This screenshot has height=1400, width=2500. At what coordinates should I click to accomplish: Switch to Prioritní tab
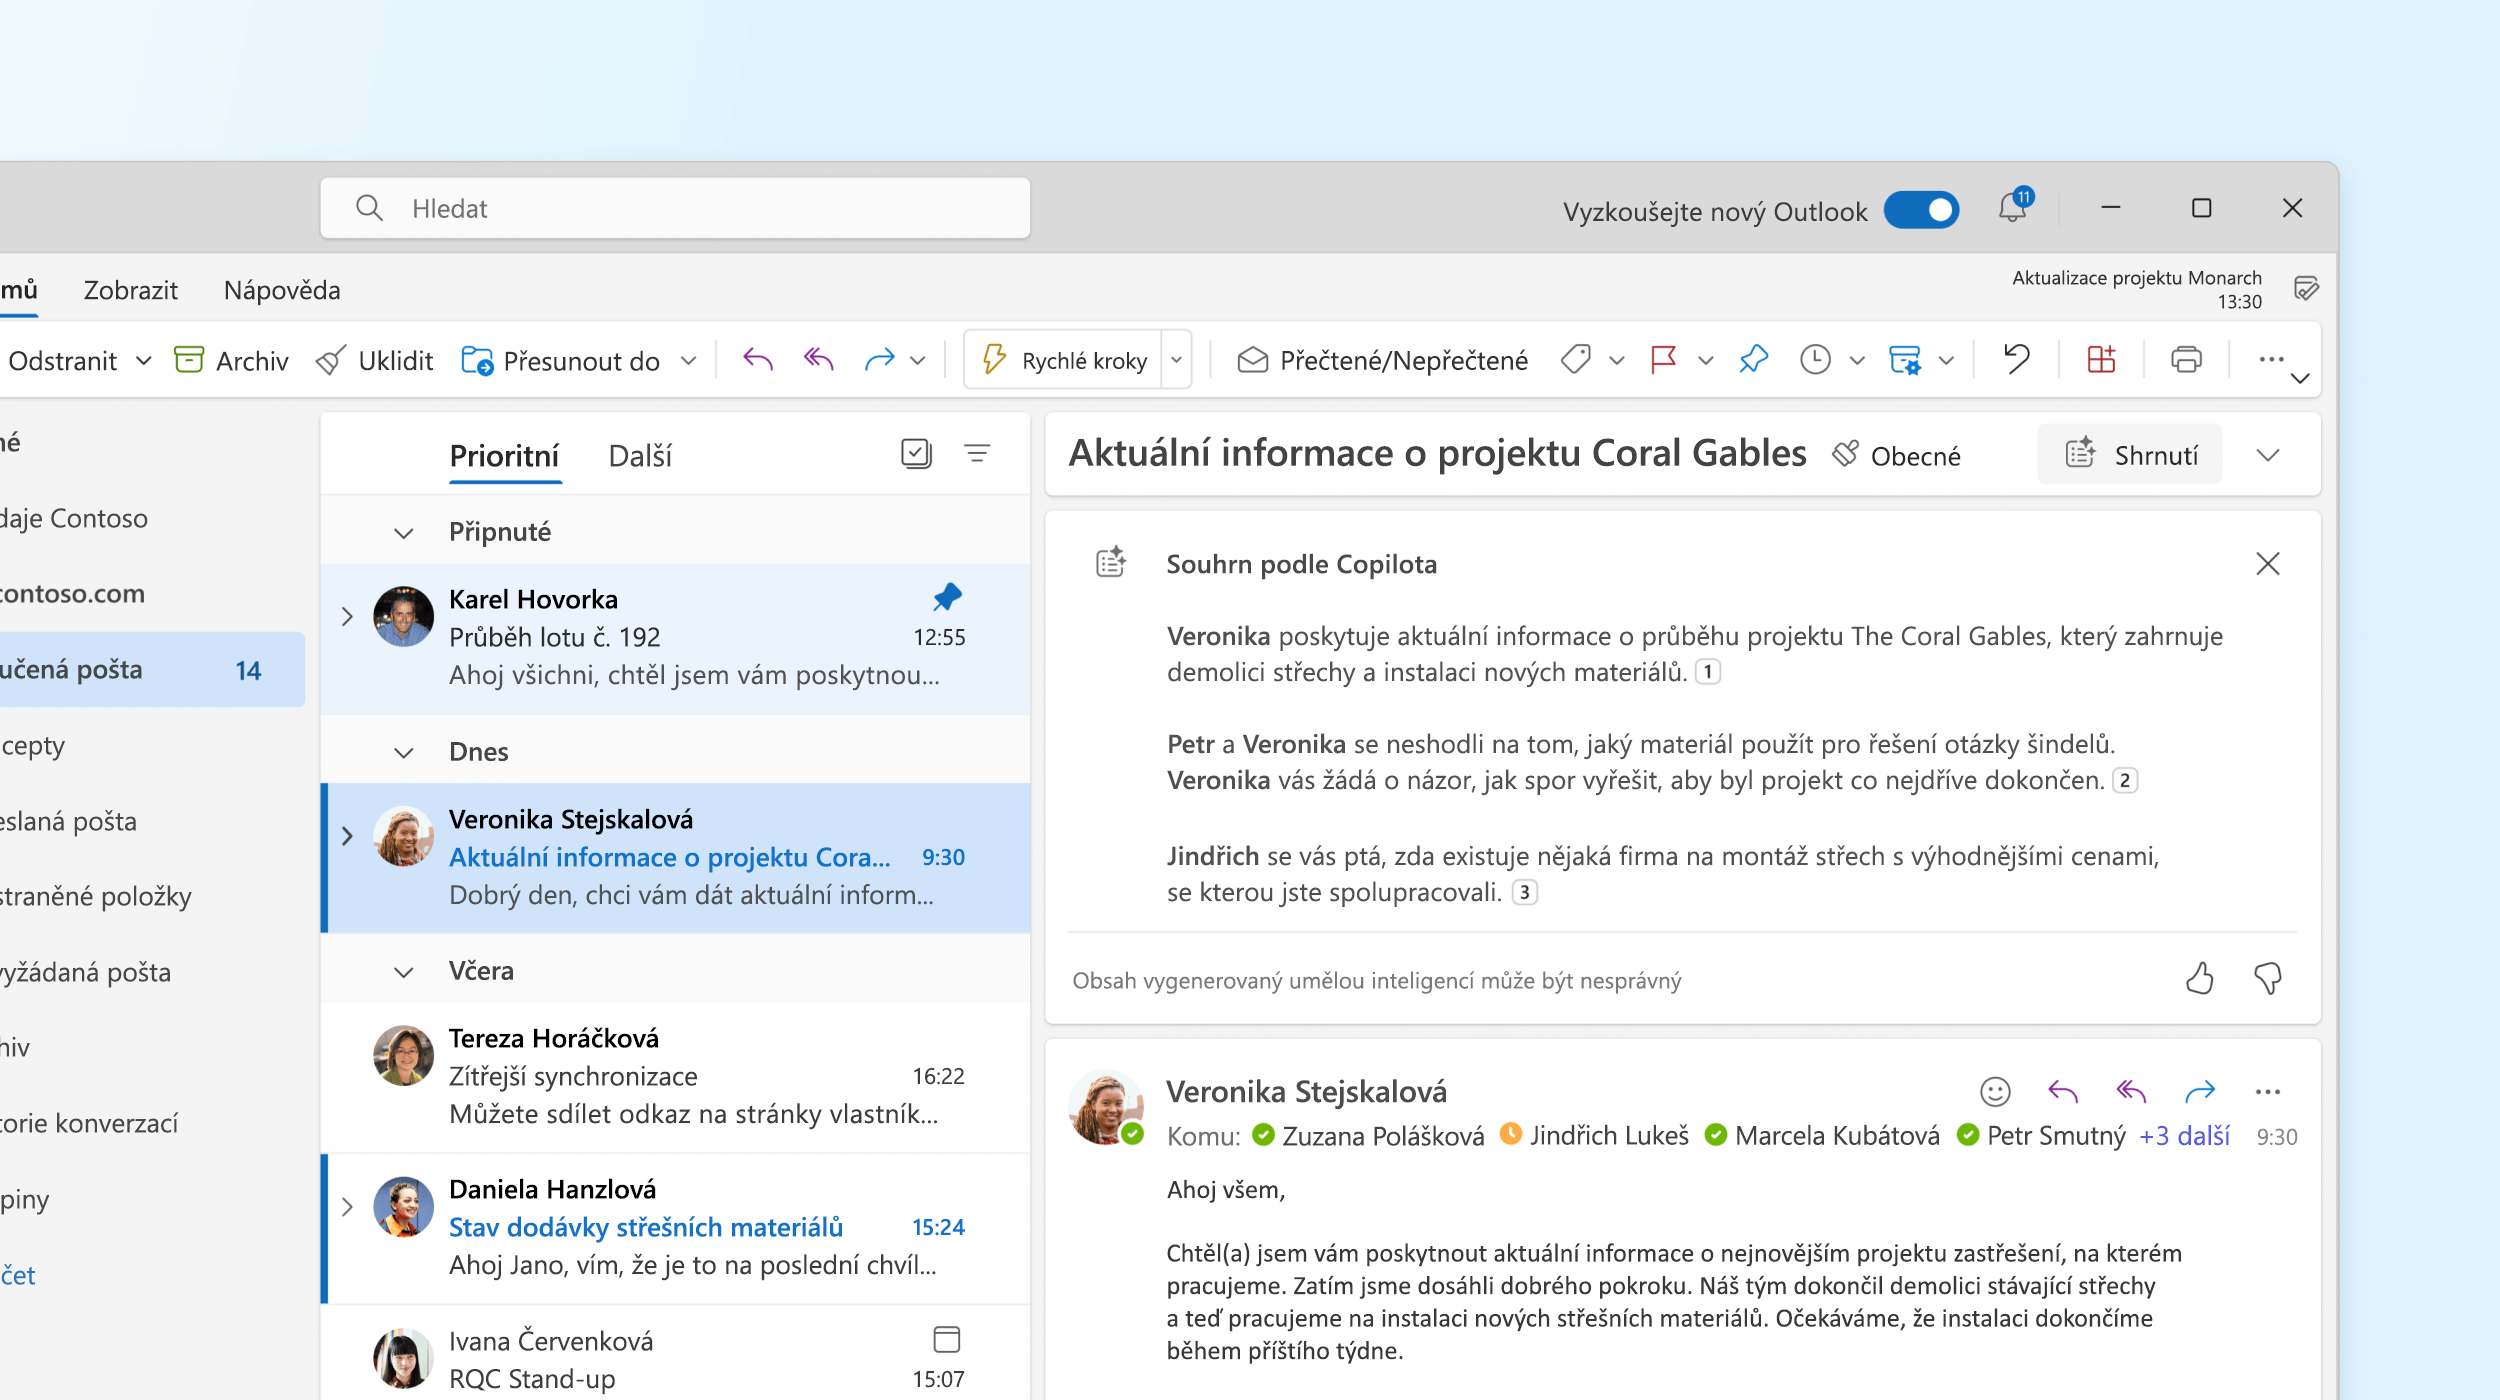coord(504,456)
